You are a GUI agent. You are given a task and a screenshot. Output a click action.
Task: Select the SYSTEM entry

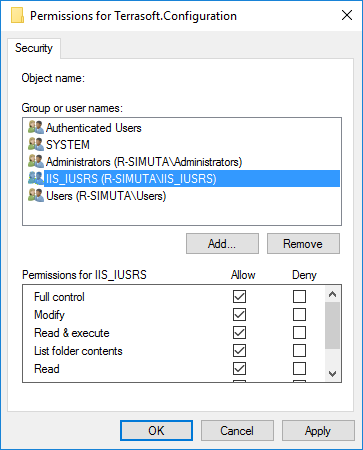[68, 145]
